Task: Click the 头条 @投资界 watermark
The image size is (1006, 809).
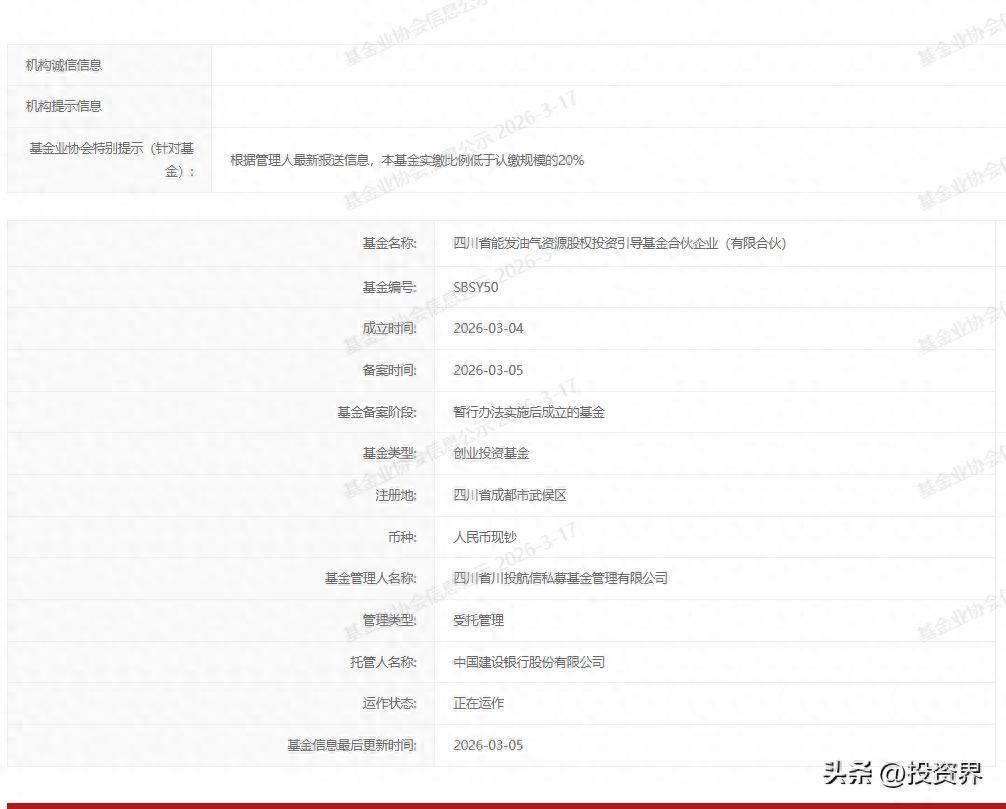Action: pyautogui.click(x=902, y=773)
